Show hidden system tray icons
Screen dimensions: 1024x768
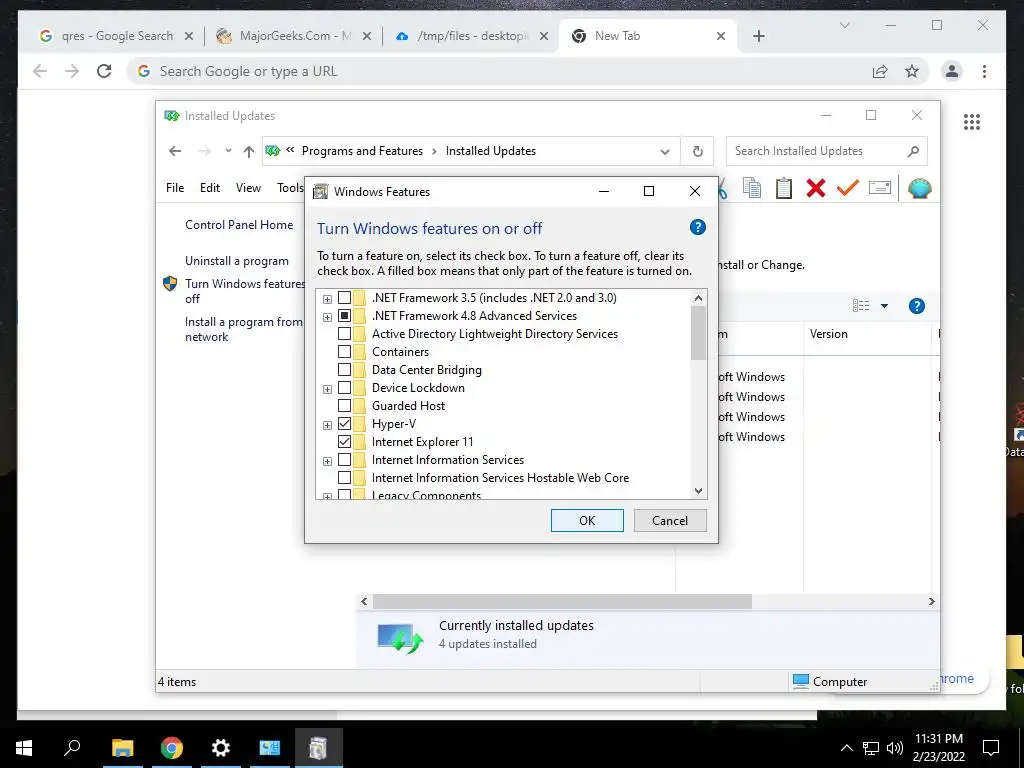(846, 748)
